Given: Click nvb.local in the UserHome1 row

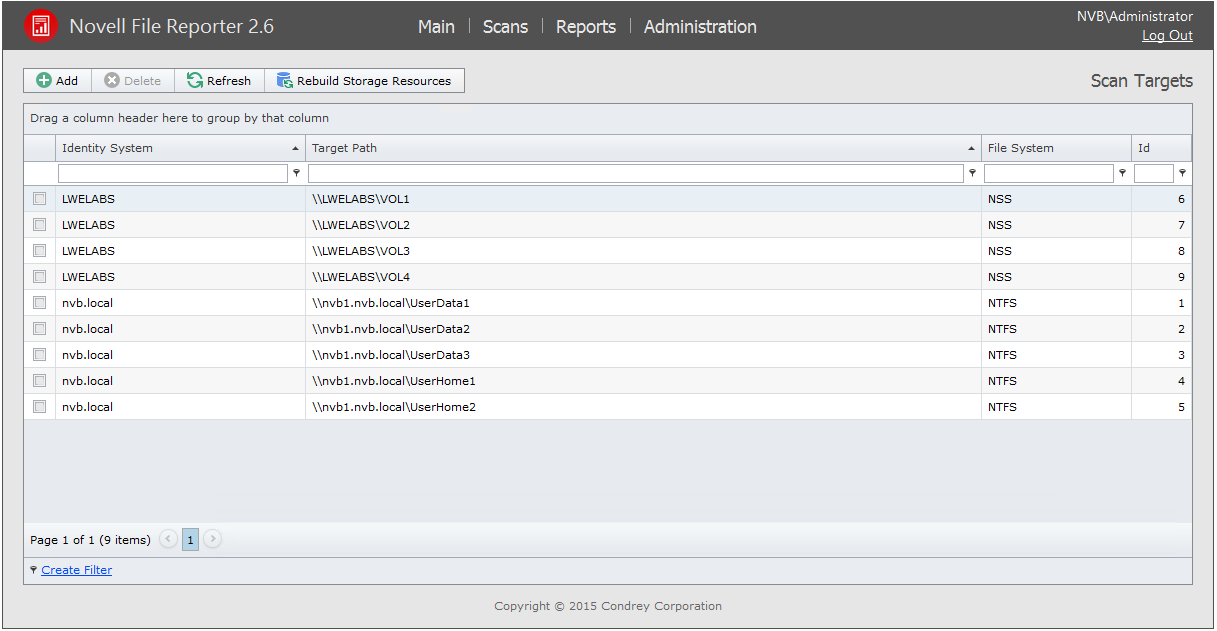Looking at the screenshot, I should click(x=87, y=381).
